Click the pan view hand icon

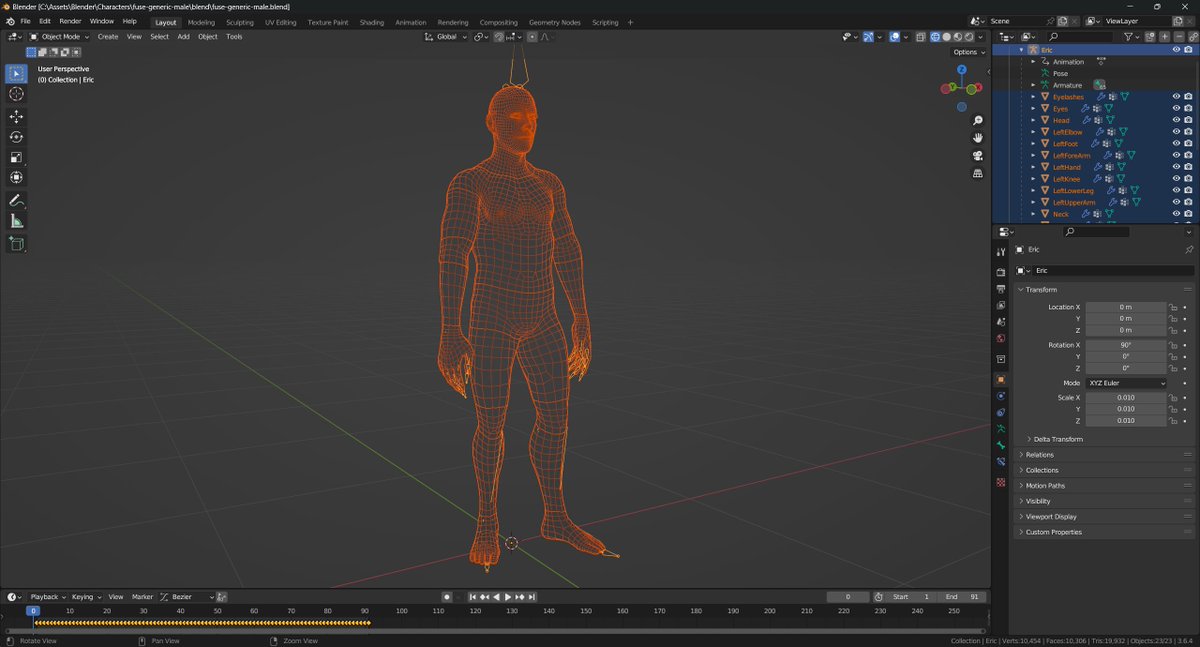(x=978, y=138)
